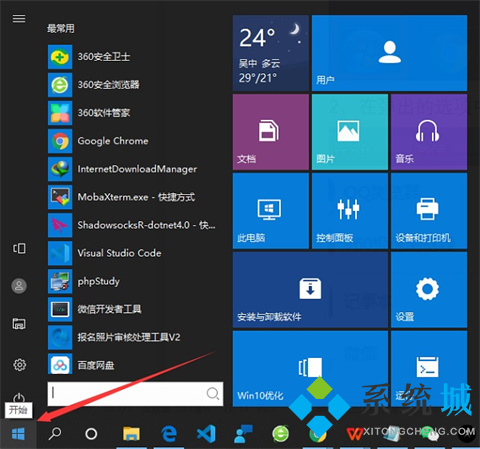The width and height of the screenshot is (480, 449).
Task: Click the 最常用 section header
Action: [x=61, y=28]
